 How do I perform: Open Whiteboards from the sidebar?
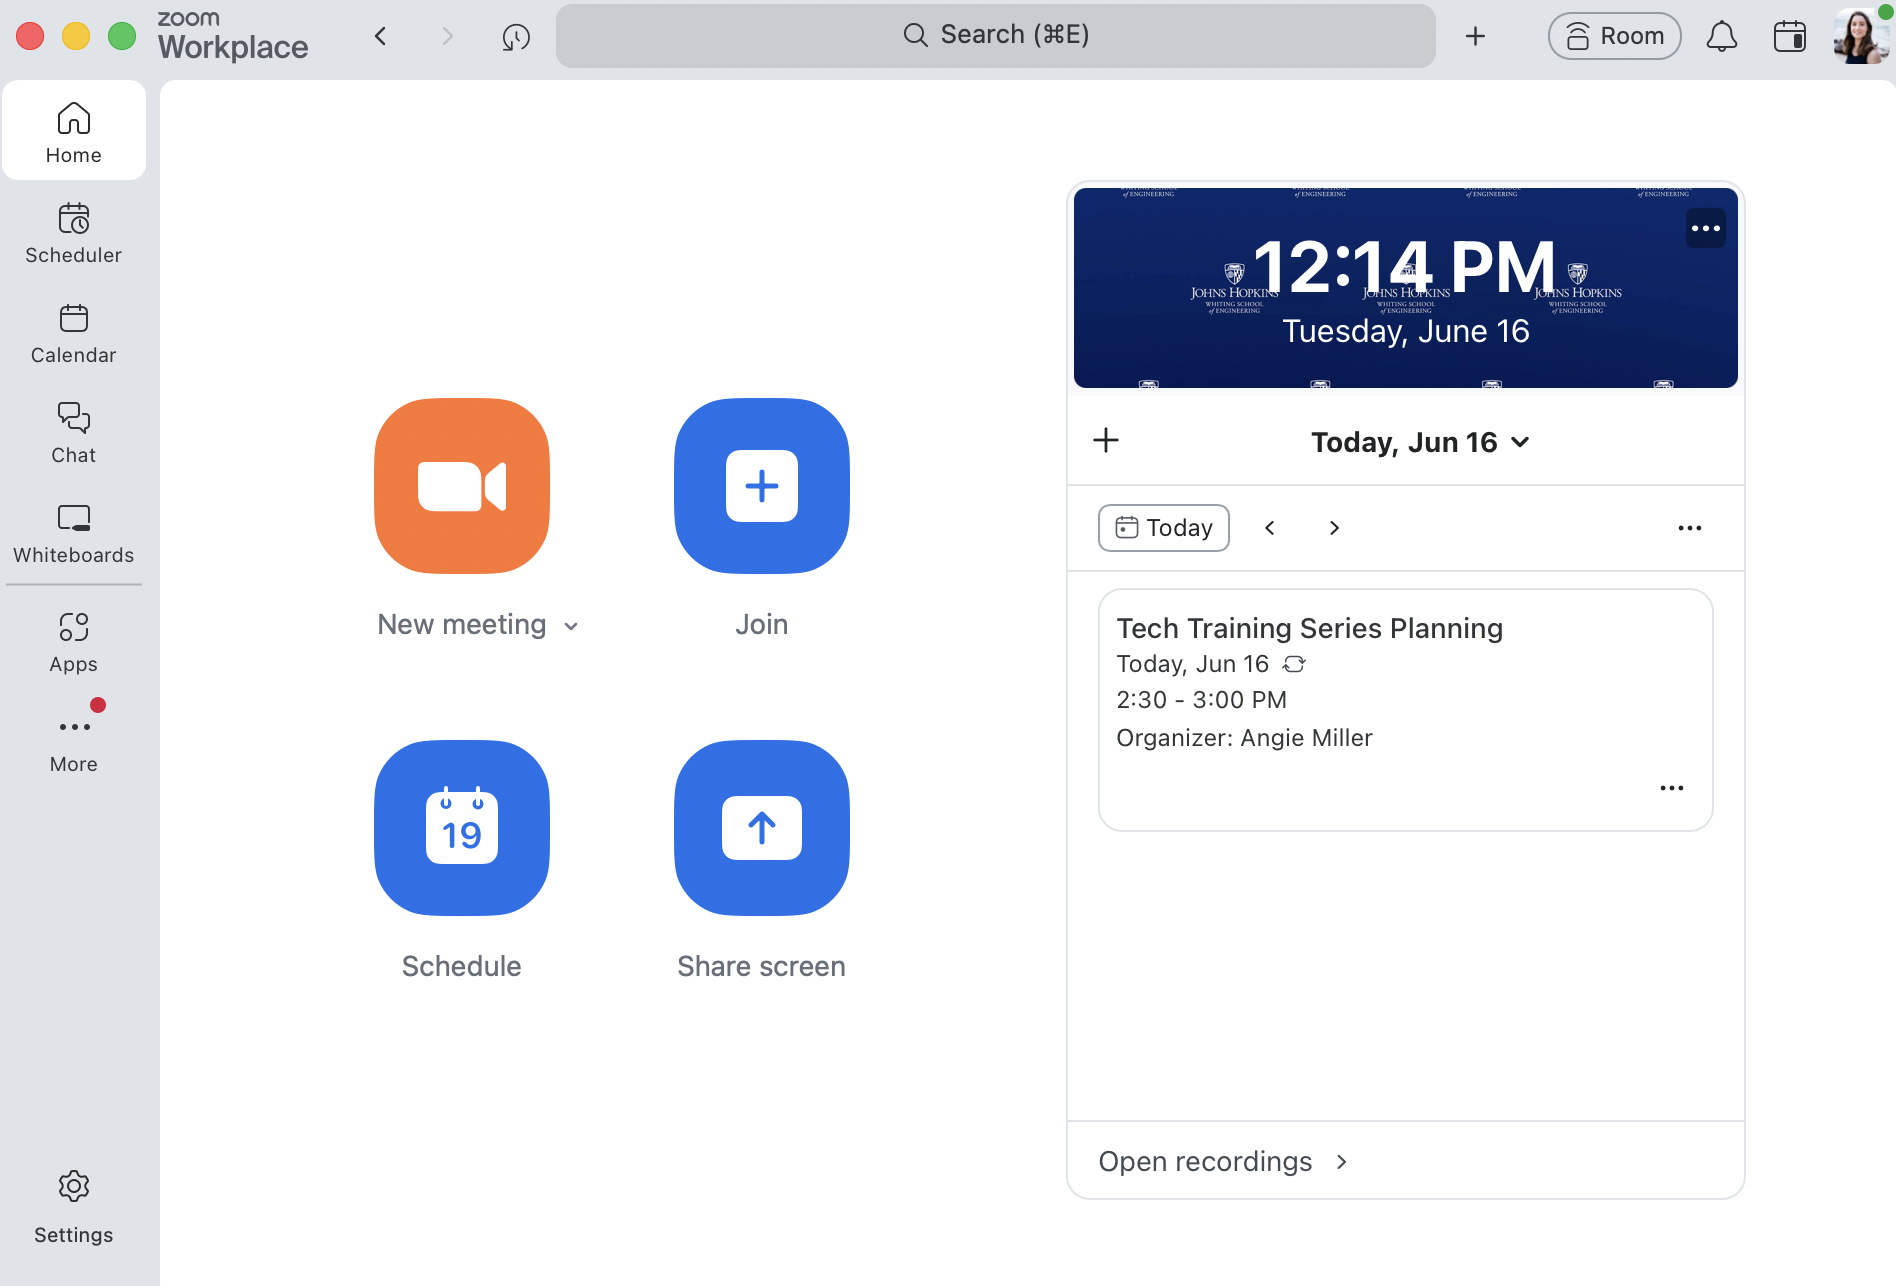(74, 534)
